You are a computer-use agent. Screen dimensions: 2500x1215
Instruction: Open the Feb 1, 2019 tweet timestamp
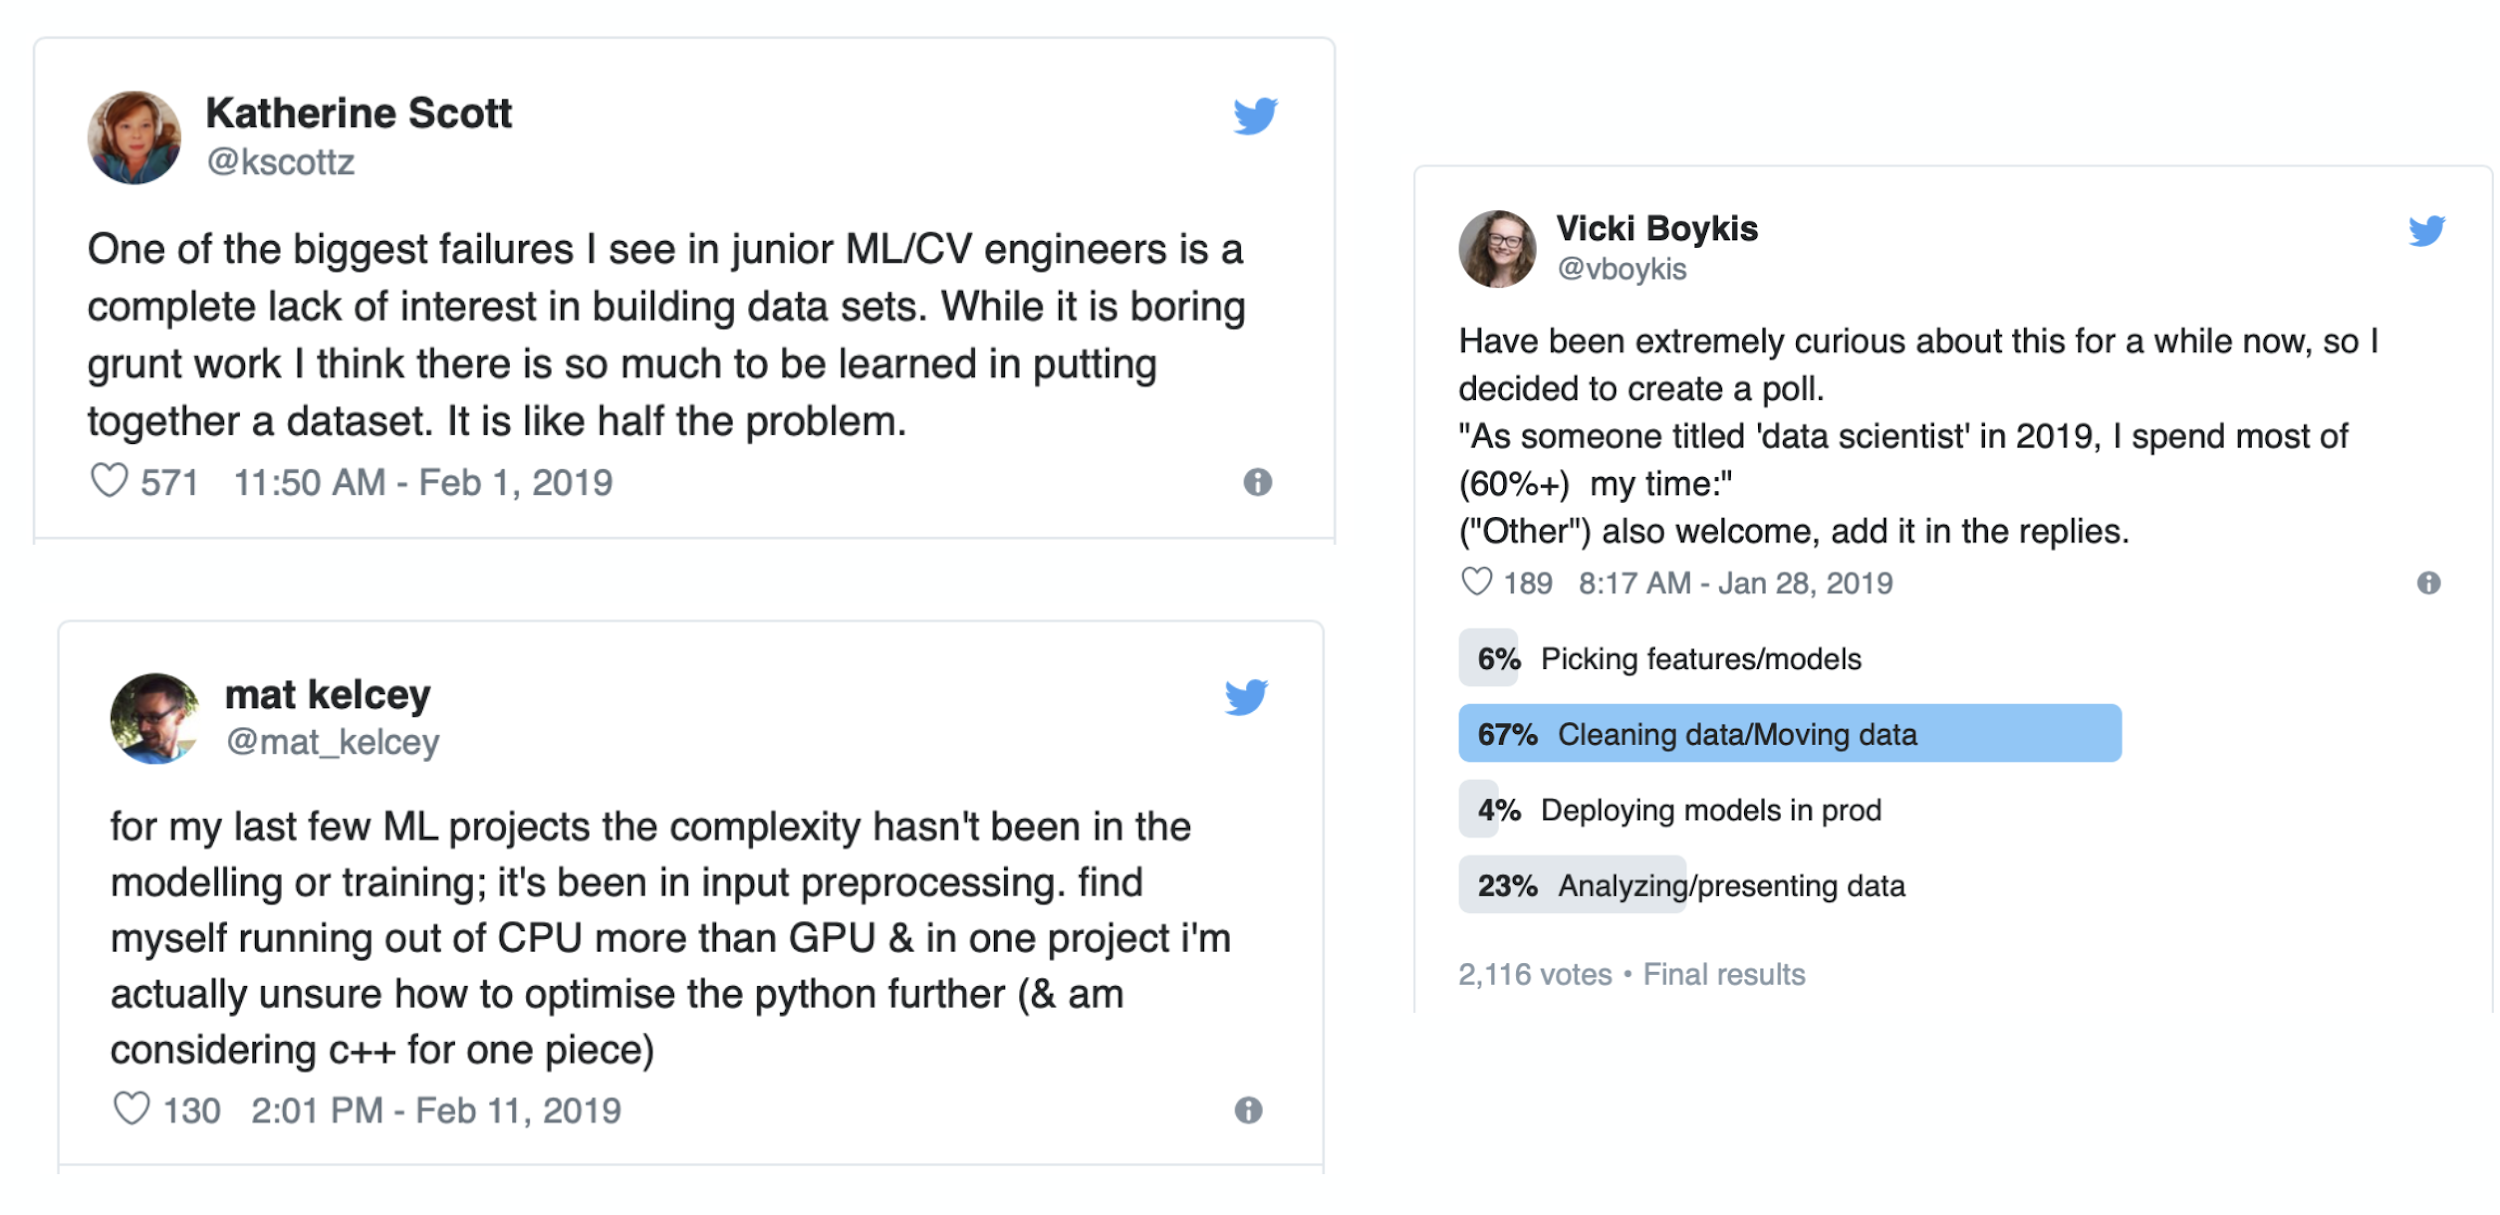point(422,483)
